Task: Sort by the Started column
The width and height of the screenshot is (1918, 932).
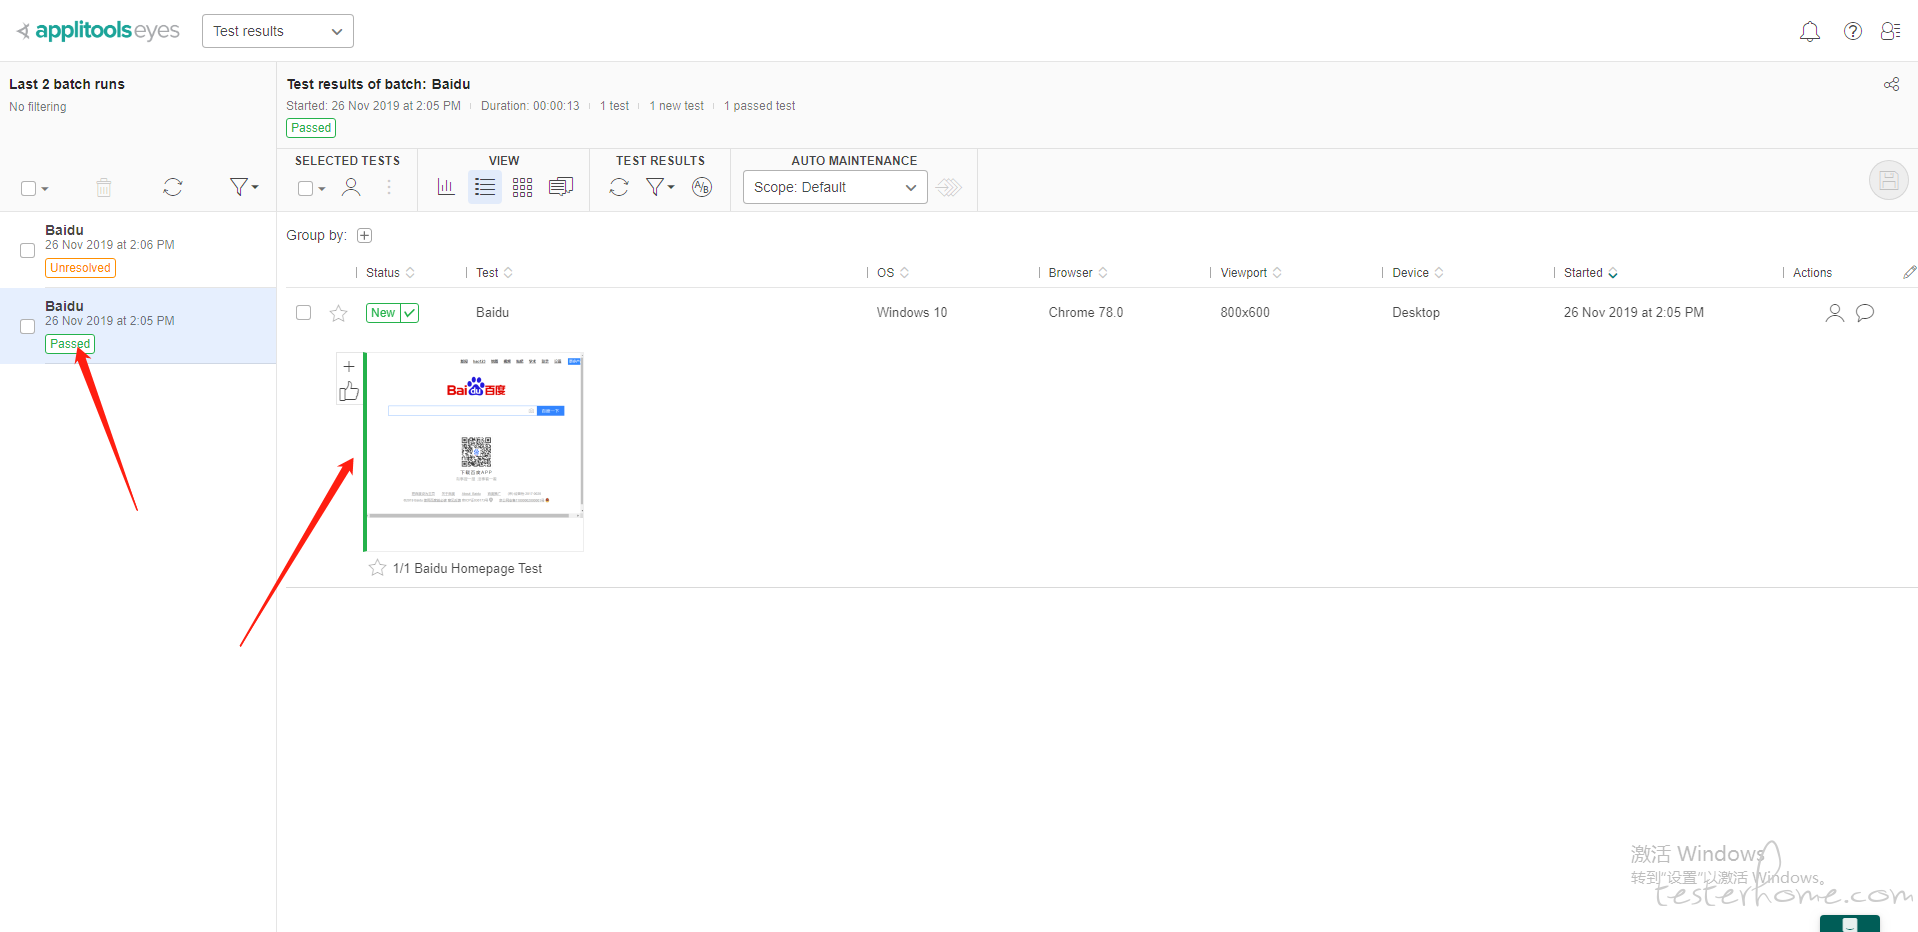Action: [x=1591, y=273]
